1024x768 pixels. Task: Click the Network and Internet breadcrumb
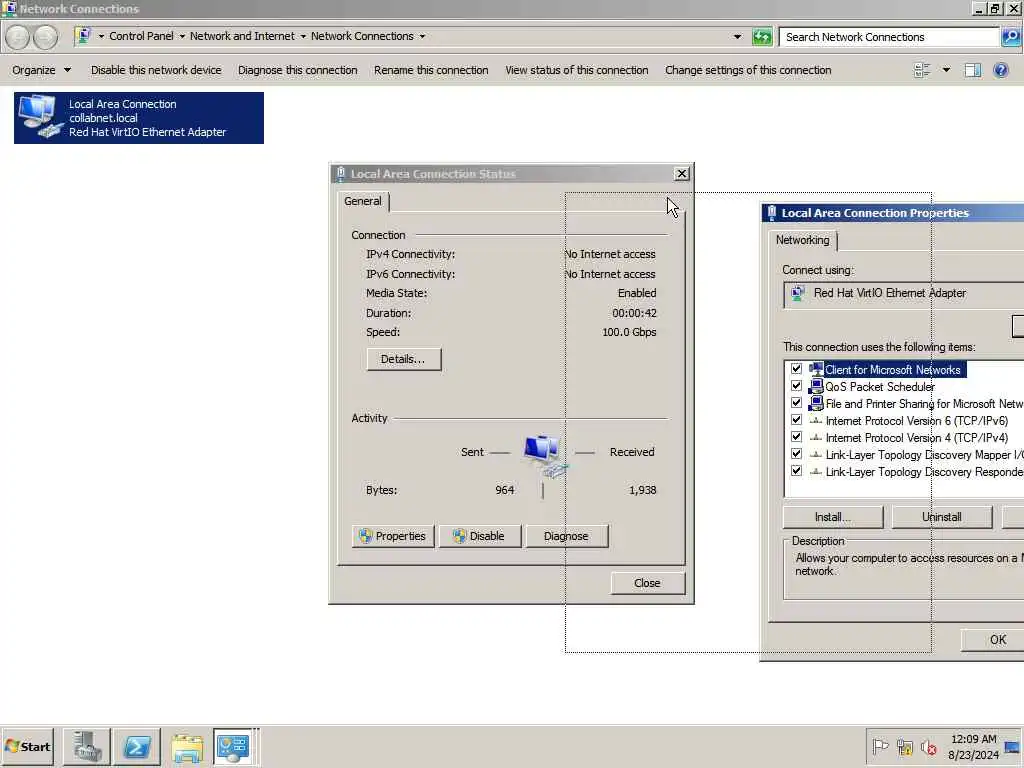tap(242, 37)
